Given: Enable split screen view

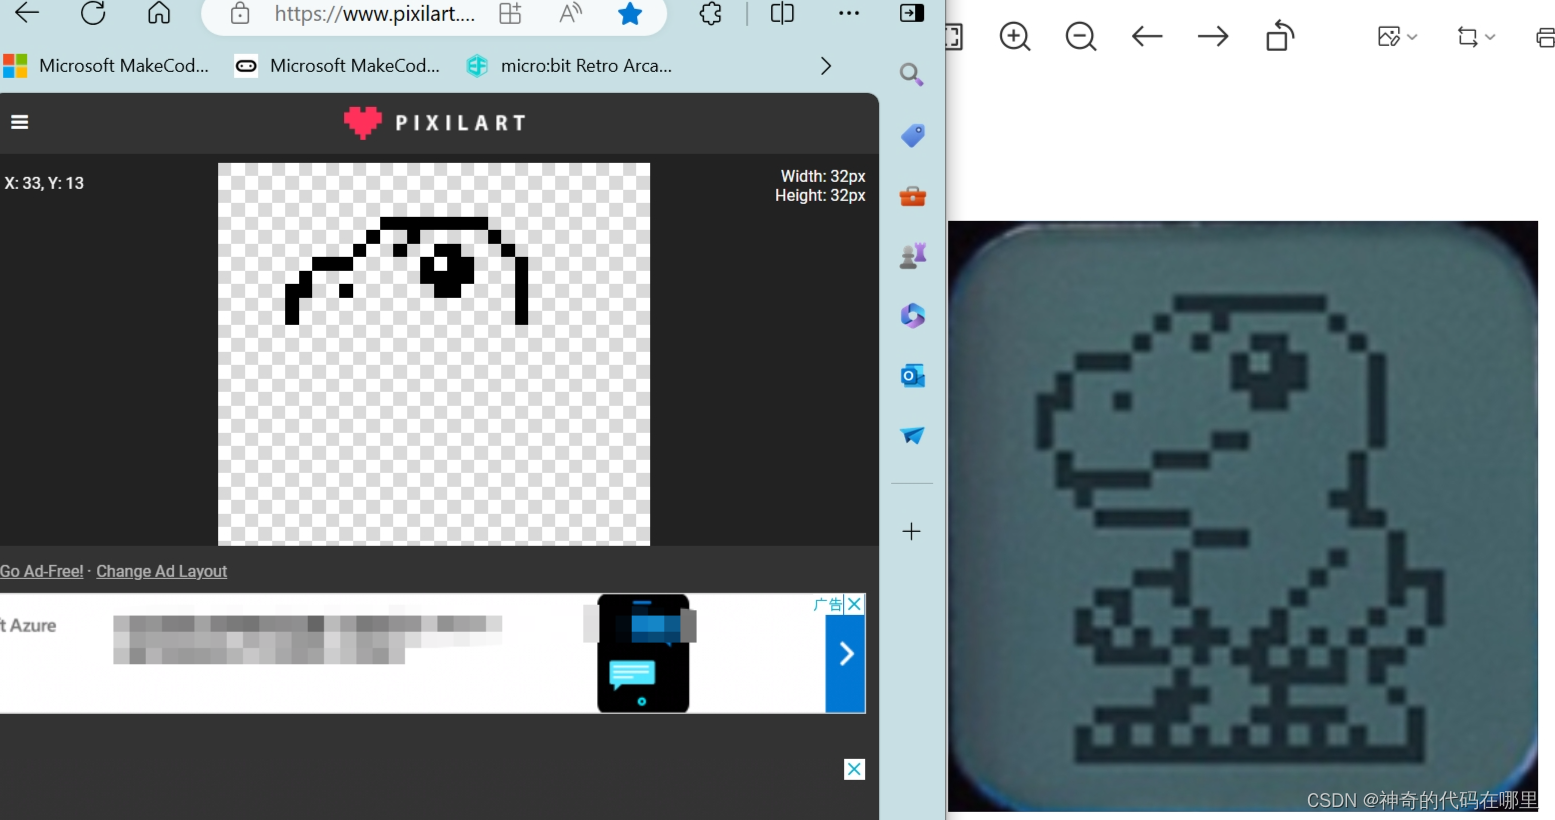Looking at the screenshot, I should tap(783, 14).
